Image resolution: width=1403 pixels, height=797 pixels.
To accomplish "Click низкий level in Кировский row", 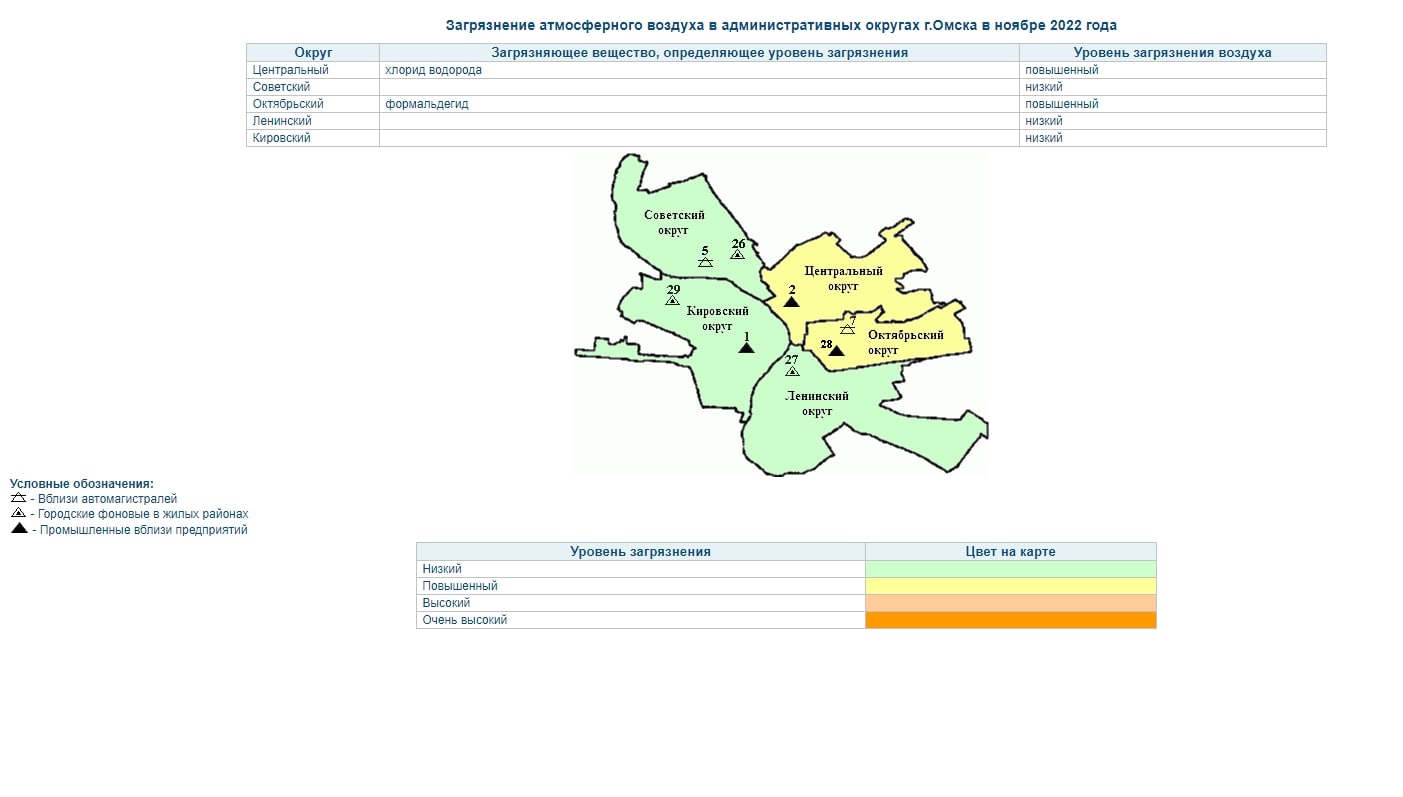I will click(x=1173, y=138).
